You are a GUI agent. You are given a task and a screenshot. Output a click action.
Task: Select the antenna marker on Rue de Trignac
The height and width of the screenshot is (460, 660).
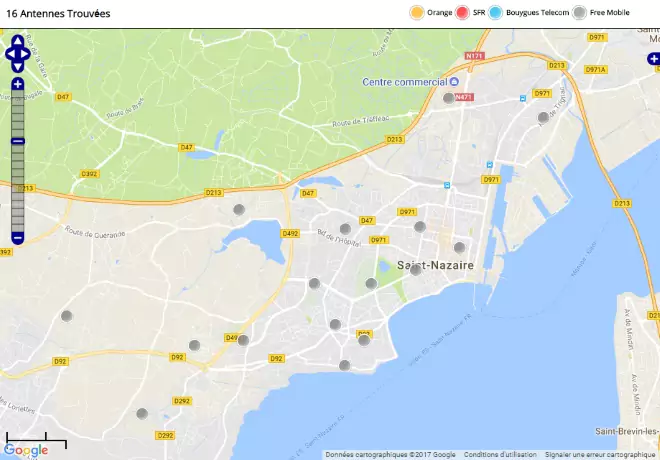click(543, 117)
